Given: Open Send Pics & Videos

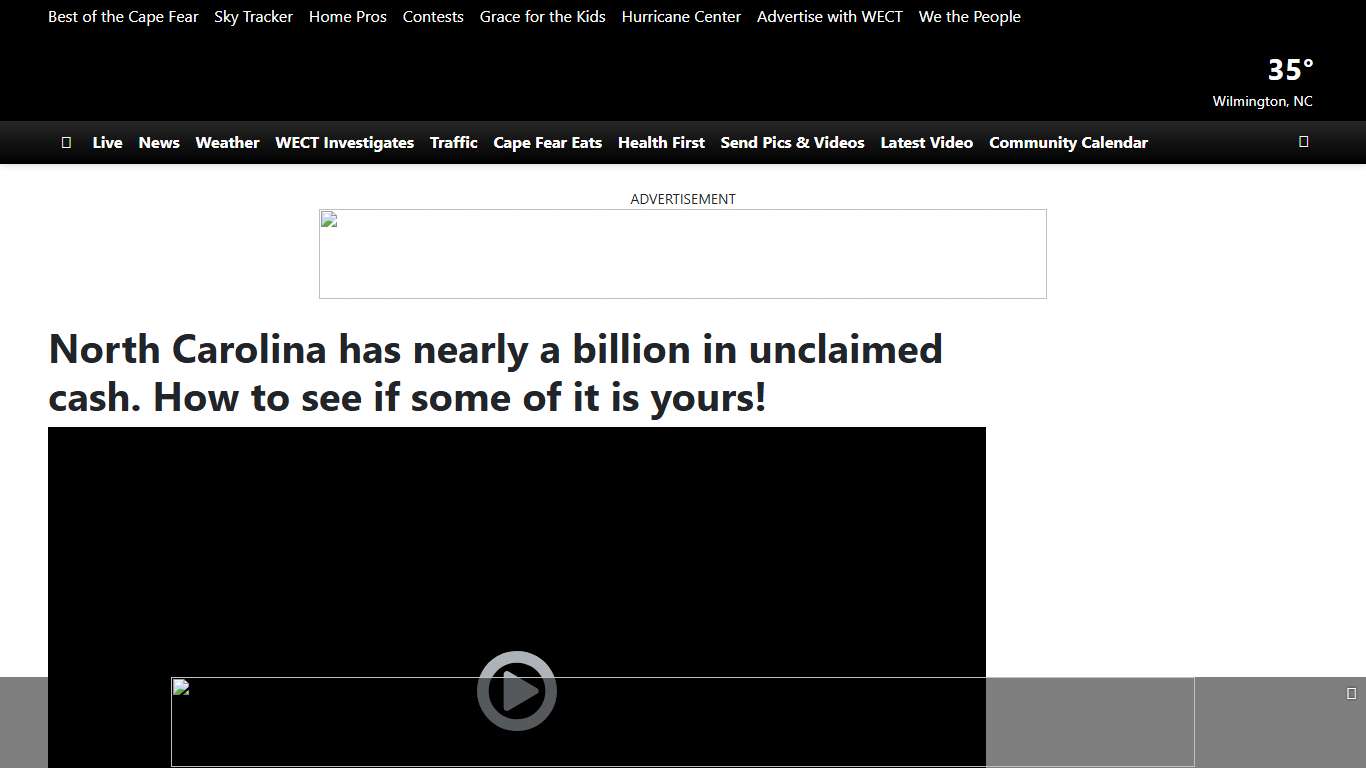Looking at the screenshot, I should point(792,142).
